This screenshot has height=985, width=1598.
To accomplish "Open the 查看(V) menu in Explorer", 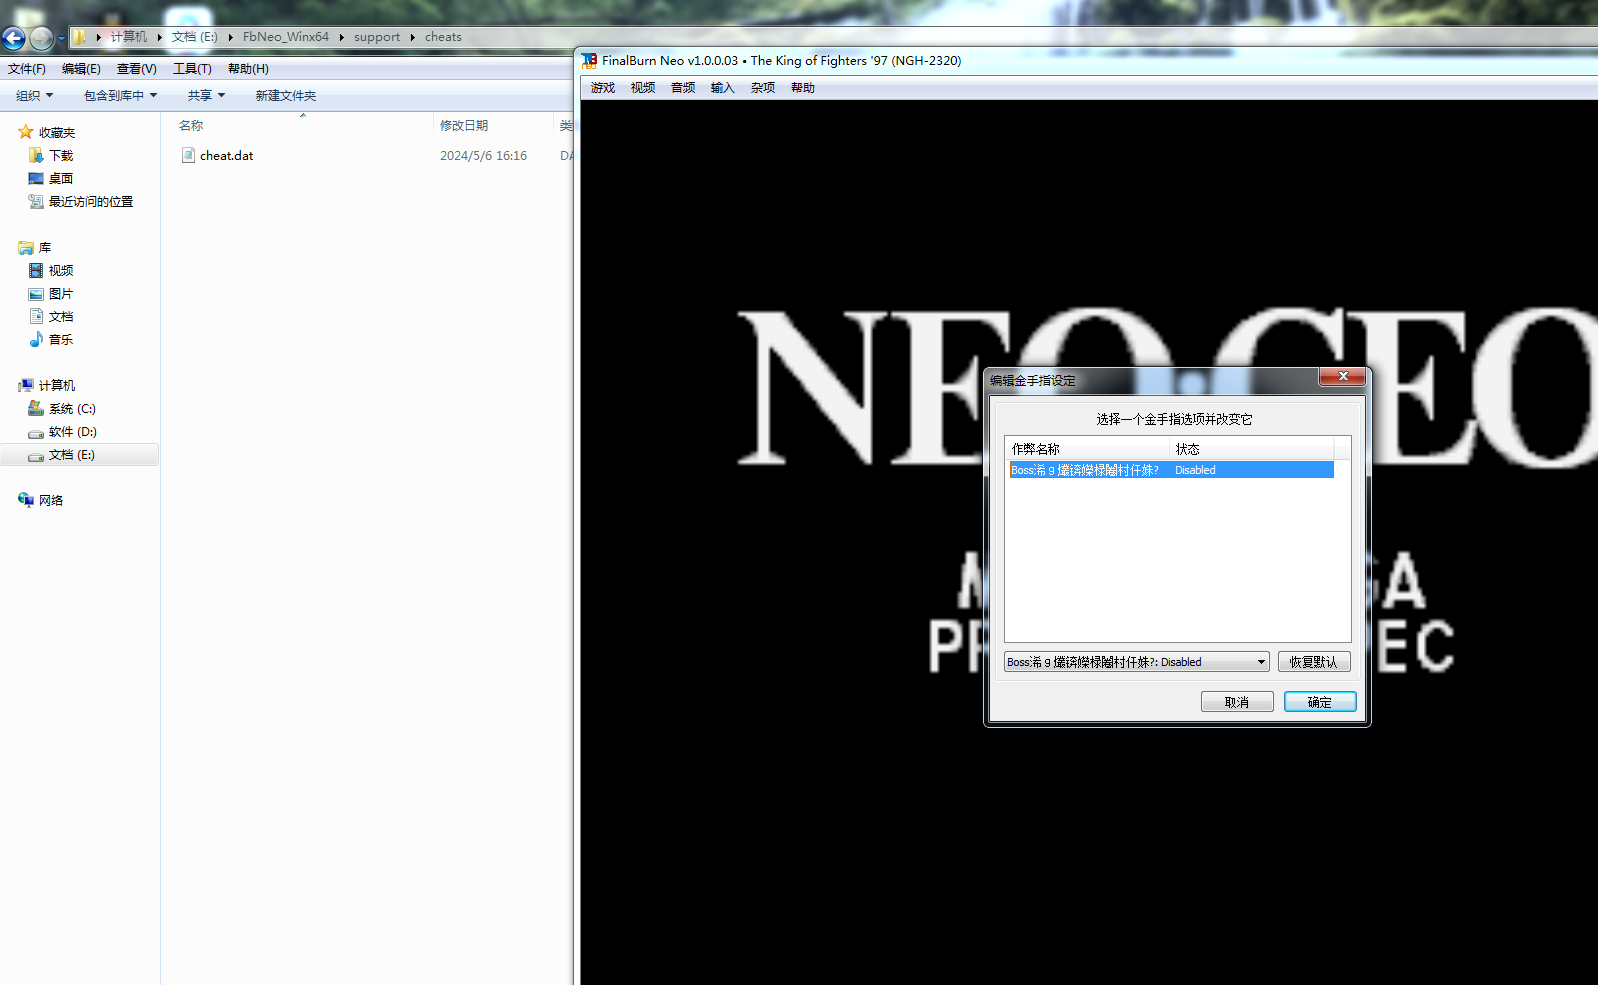I will 137,69.
